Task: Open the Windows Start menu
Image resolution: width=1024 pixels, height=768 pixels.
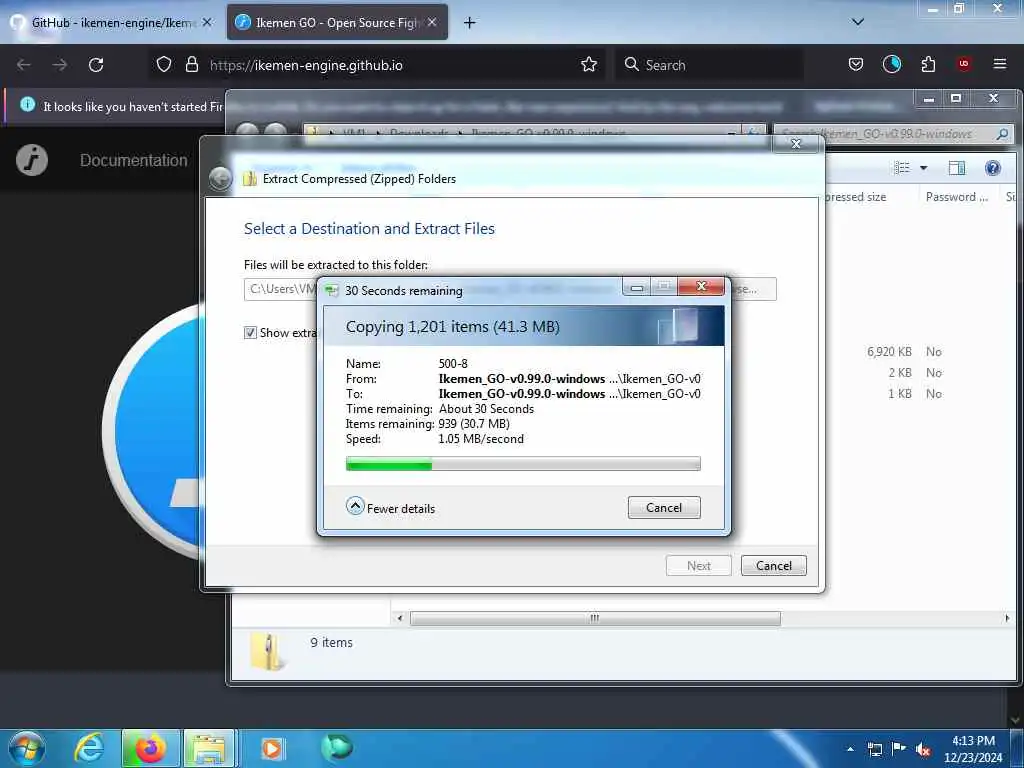Action: coord(27,748)
